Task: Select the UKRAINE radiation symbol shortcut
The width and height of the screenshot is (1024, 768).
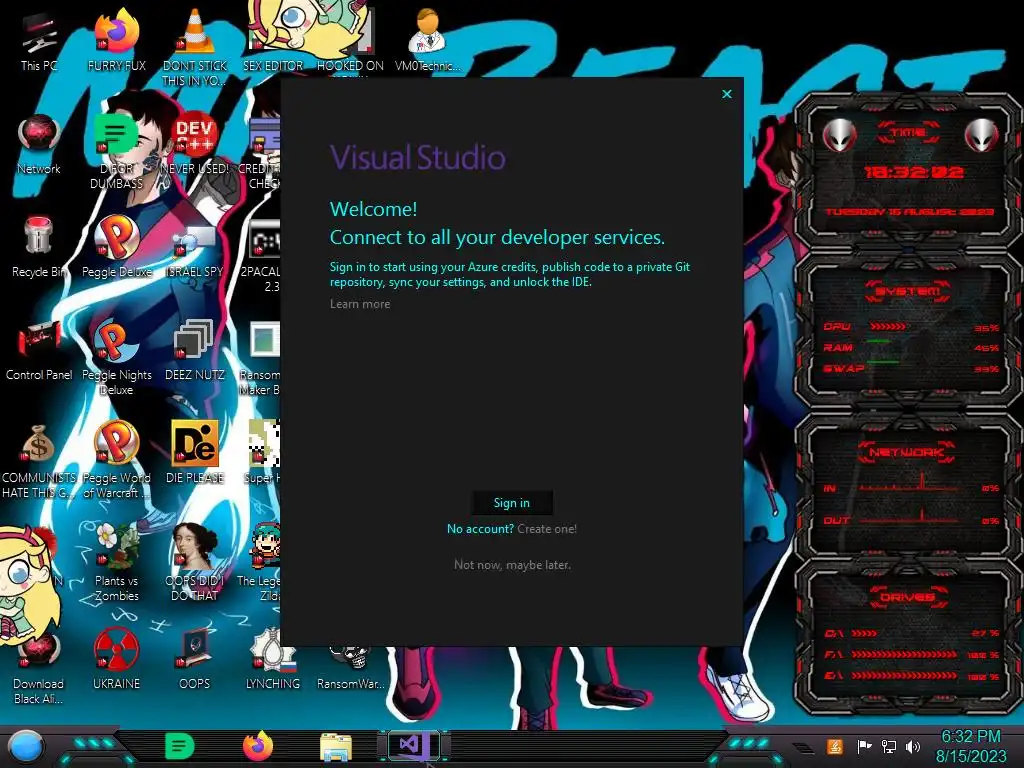Action: pyautogui.click(x=116, y=660)
